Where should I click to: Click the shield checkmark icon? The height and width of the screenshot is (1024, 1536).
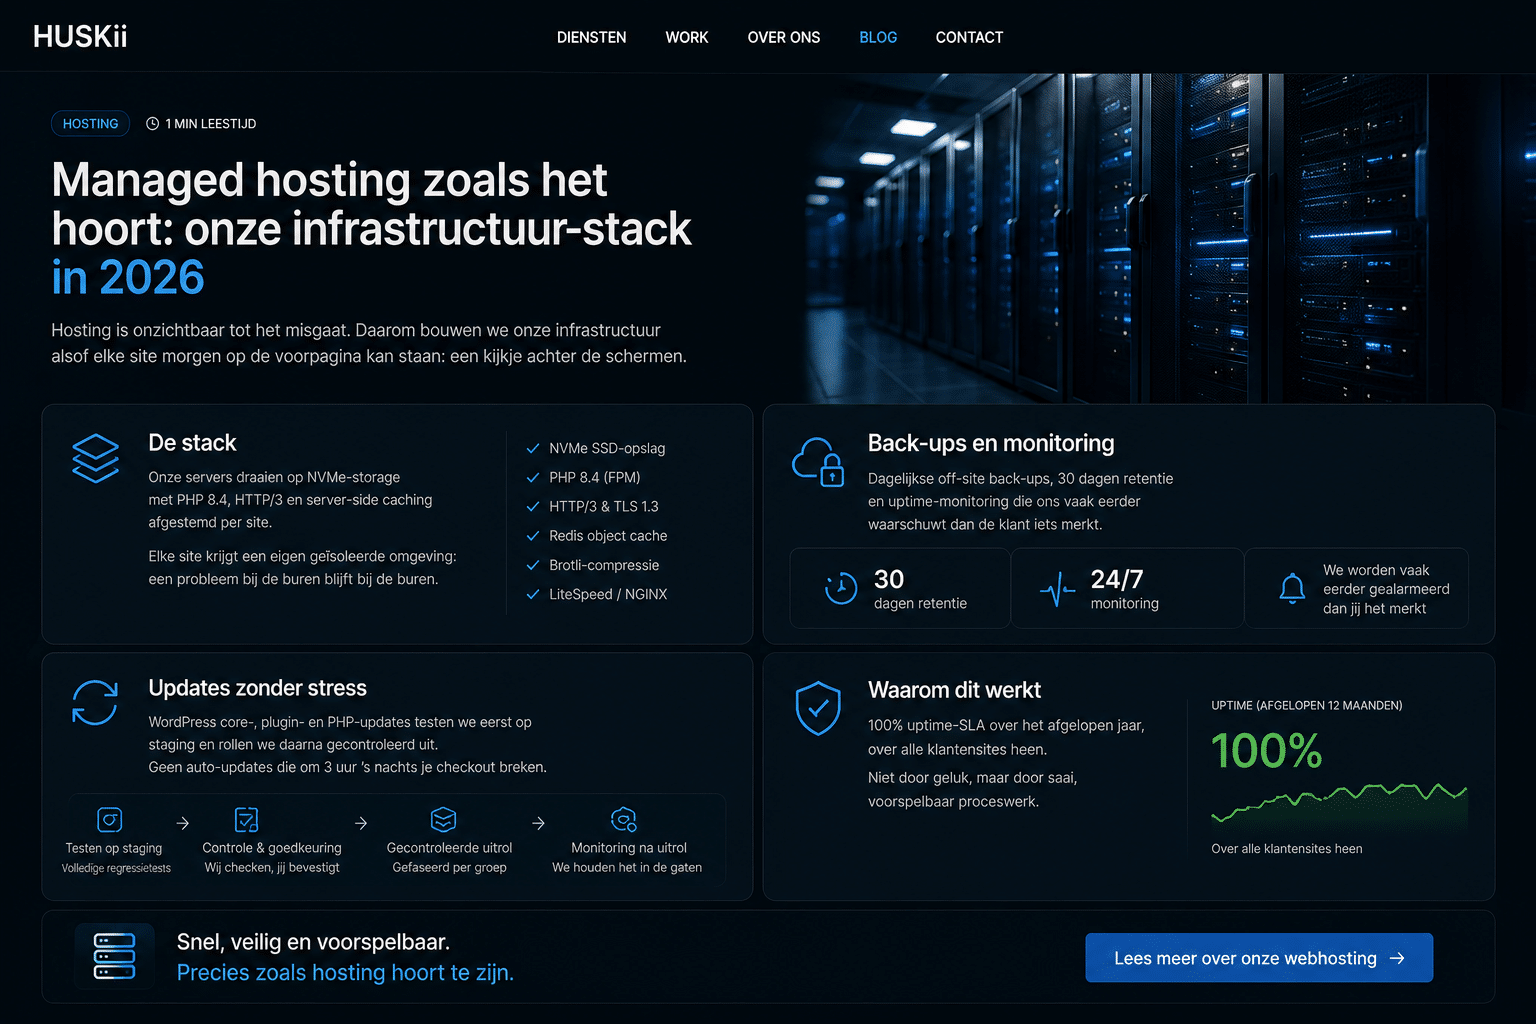(818, 708)
